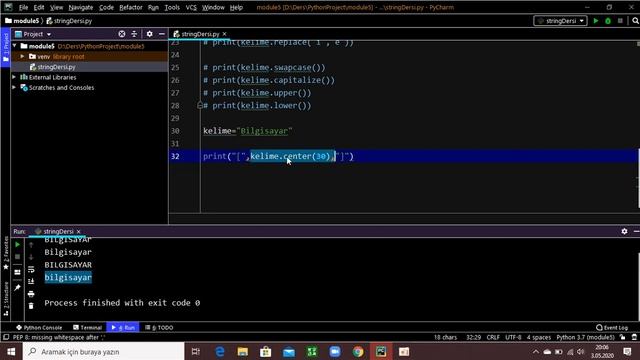Open the File menu
This screenshot has height=360, width=640.
[23, 7]
